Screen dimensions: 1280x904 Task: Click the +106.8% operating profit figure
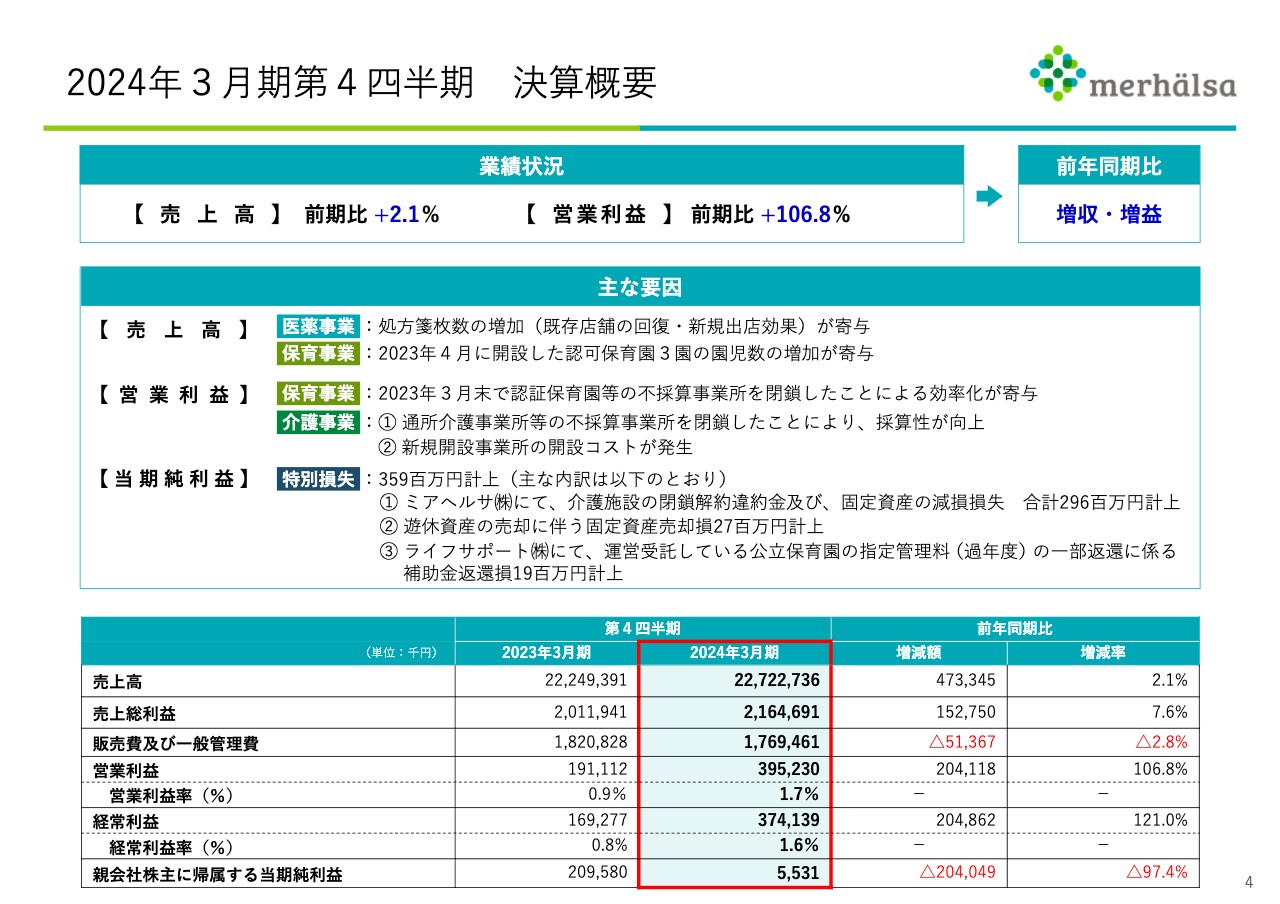(804, 215)
